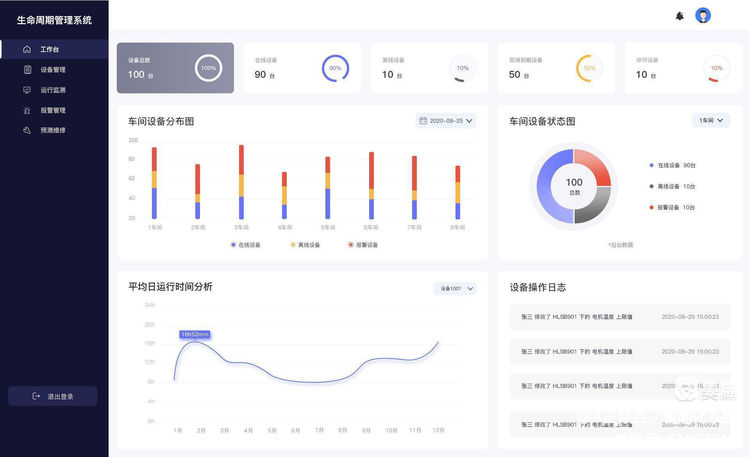The image size is (750, 457).
Task: Click the alarm icon beside 报警管理
Action: pyautogui.click(x=27, y=110)
